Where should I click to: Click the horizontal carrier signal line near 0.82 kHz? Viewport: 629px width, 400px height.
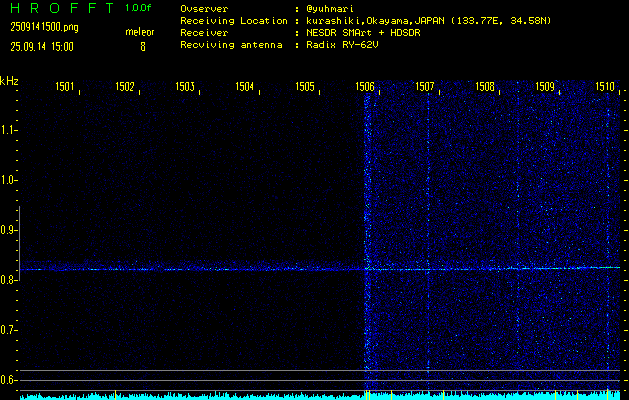pyautogui.click(x=320, y=269)
